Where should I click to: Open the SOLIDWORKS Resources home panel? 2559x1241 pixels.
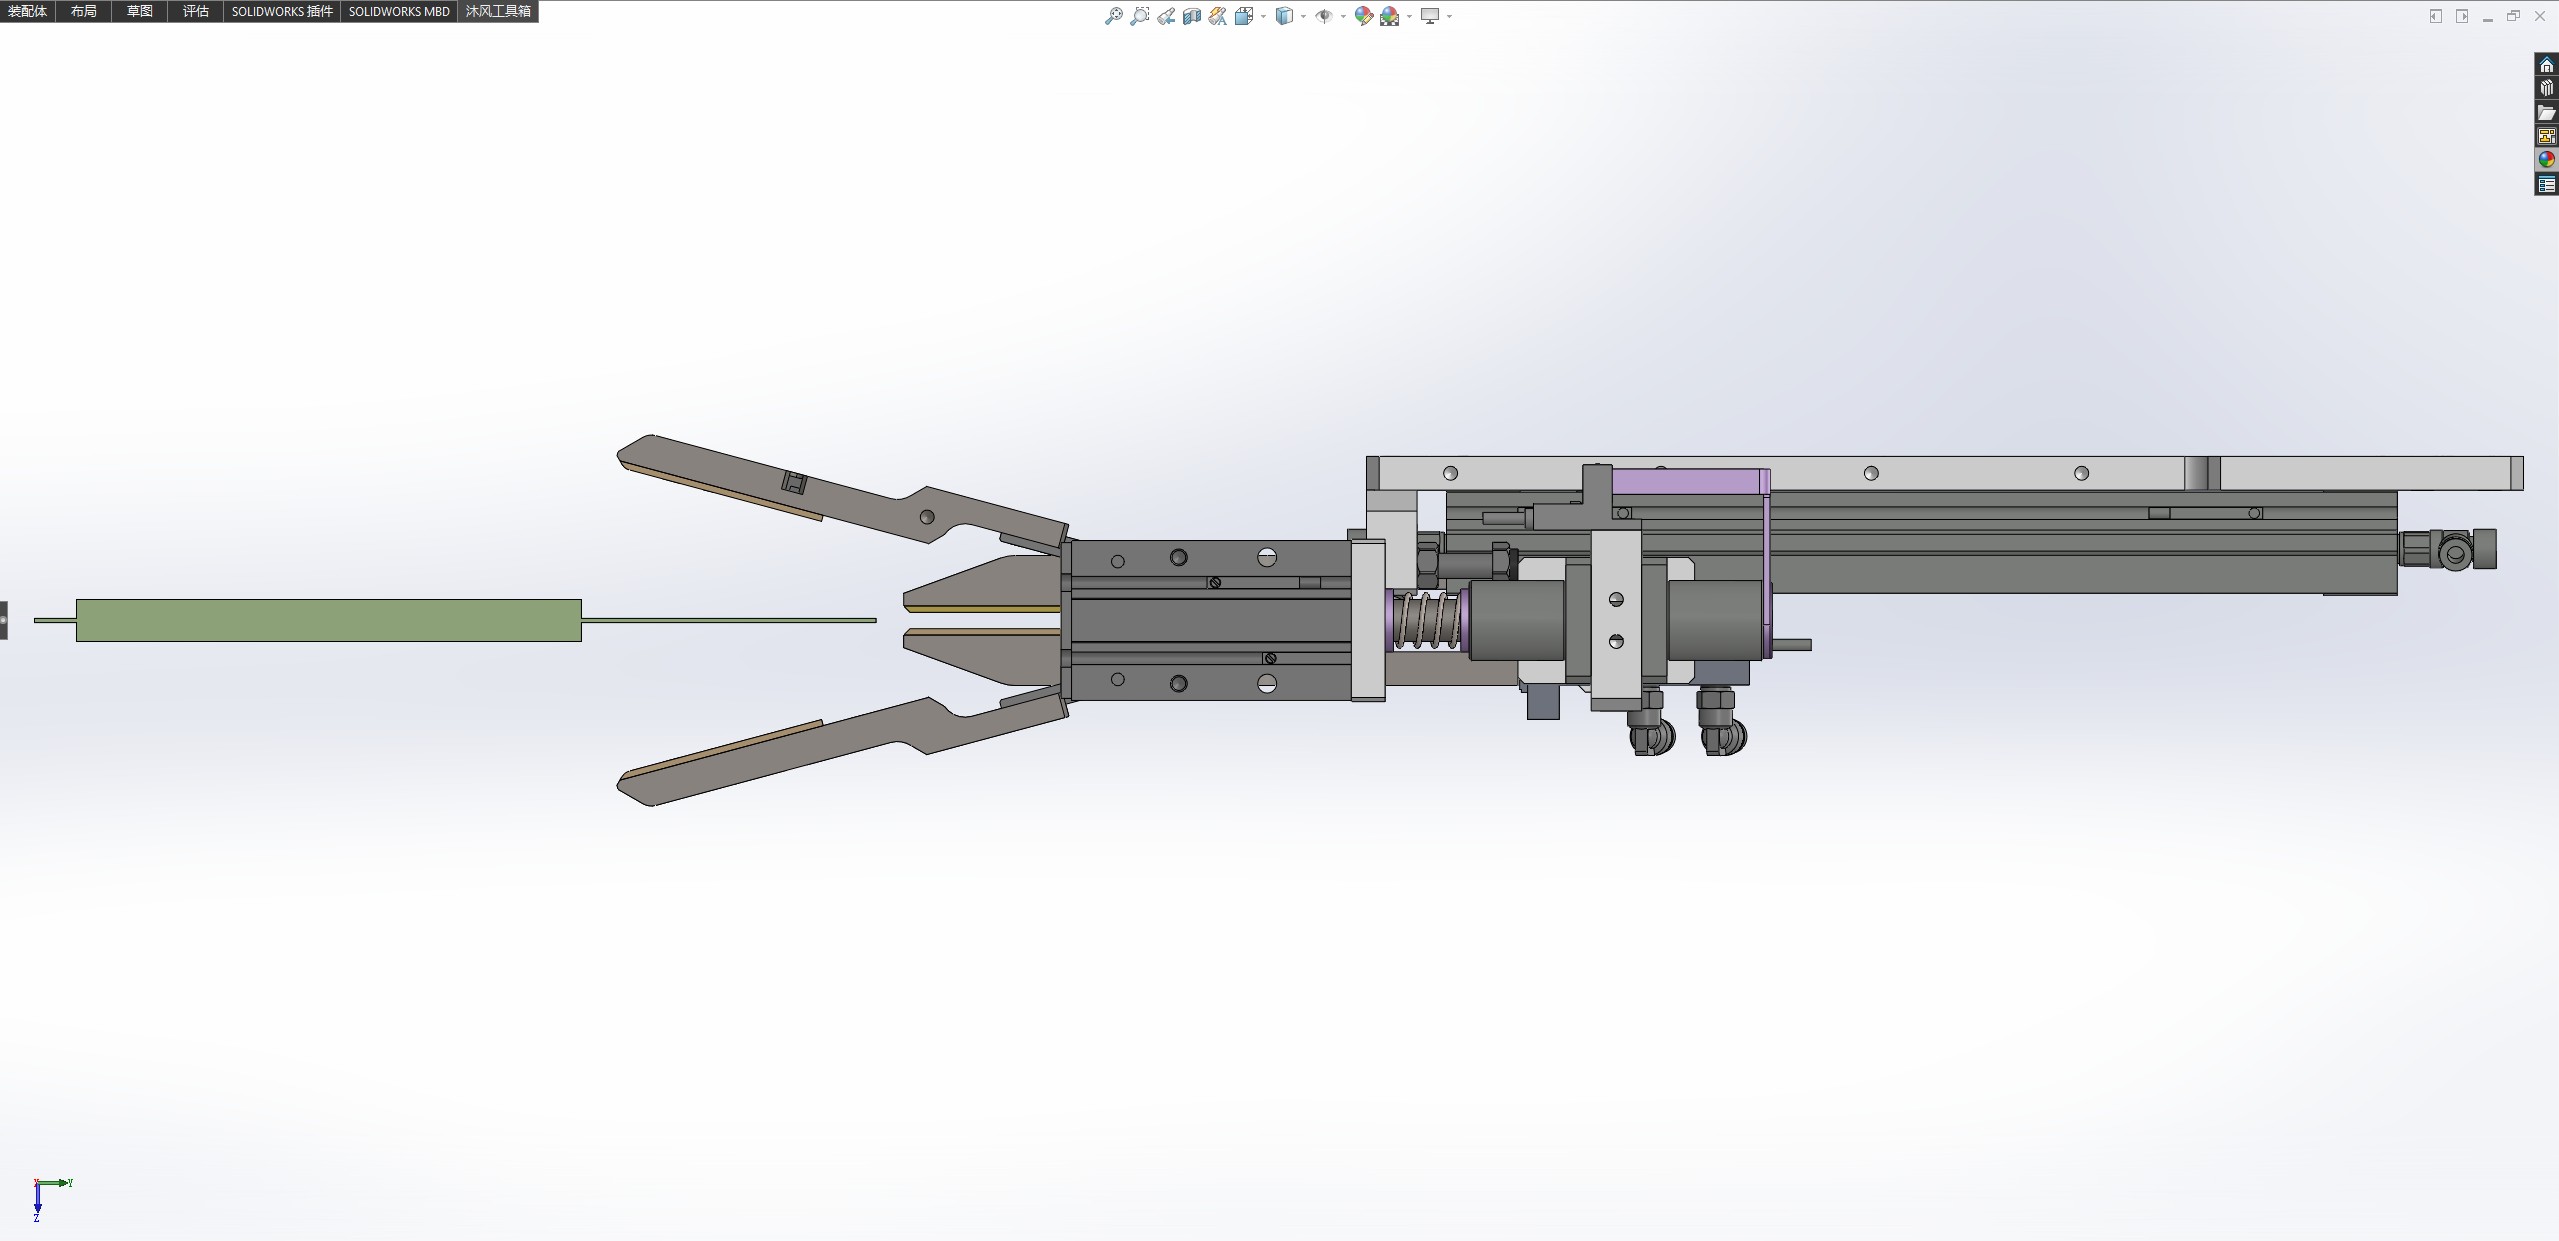click(2547, 65)
